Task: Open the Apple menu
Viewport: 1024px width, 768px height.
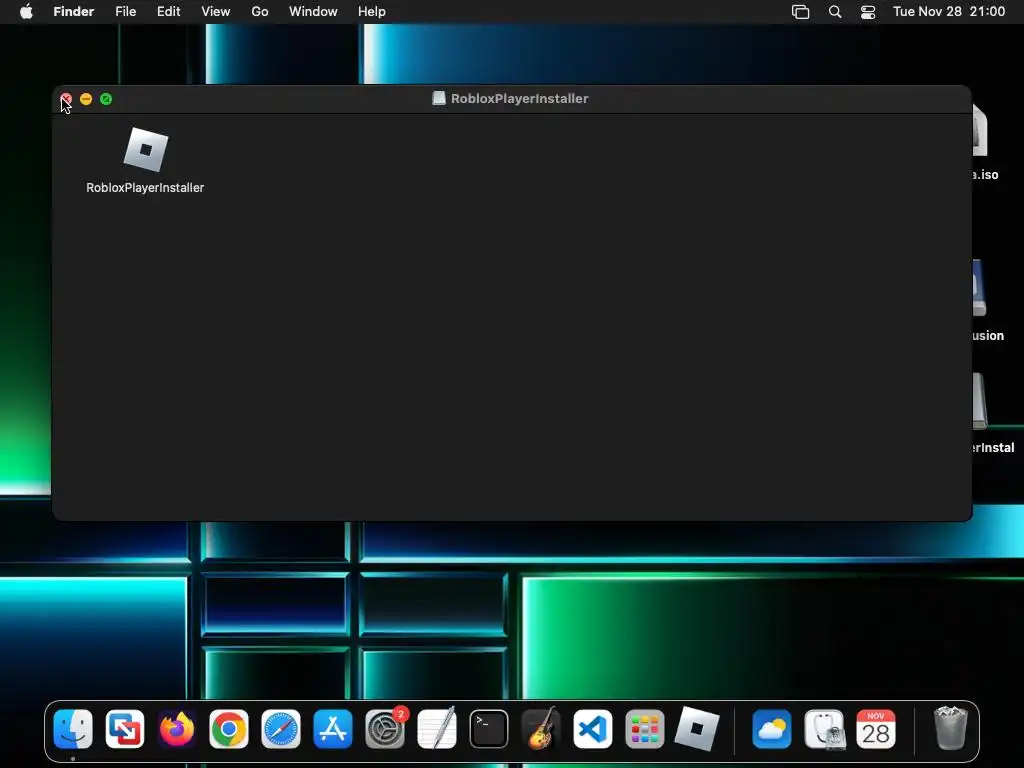Action: (x=26, y=12)
